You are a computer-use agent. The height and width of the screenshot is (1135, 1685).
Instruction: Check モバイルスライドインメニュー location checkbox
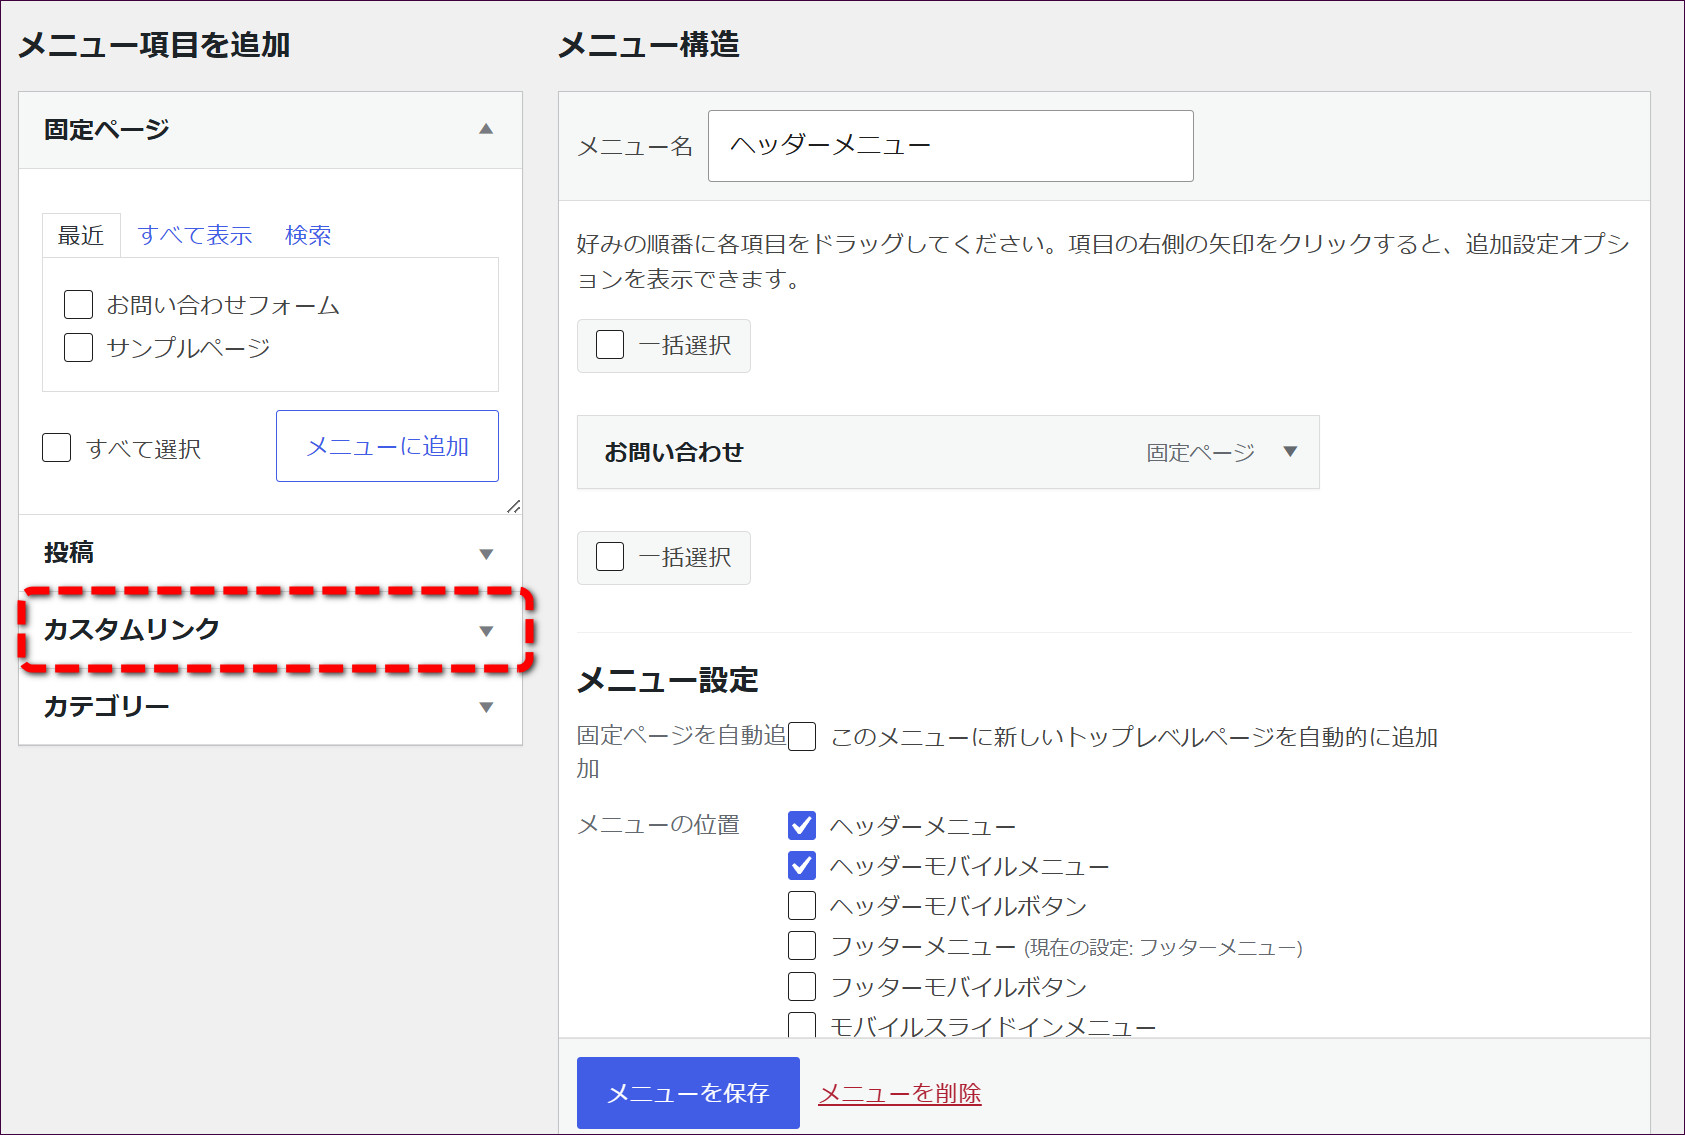pos(802,1025)
